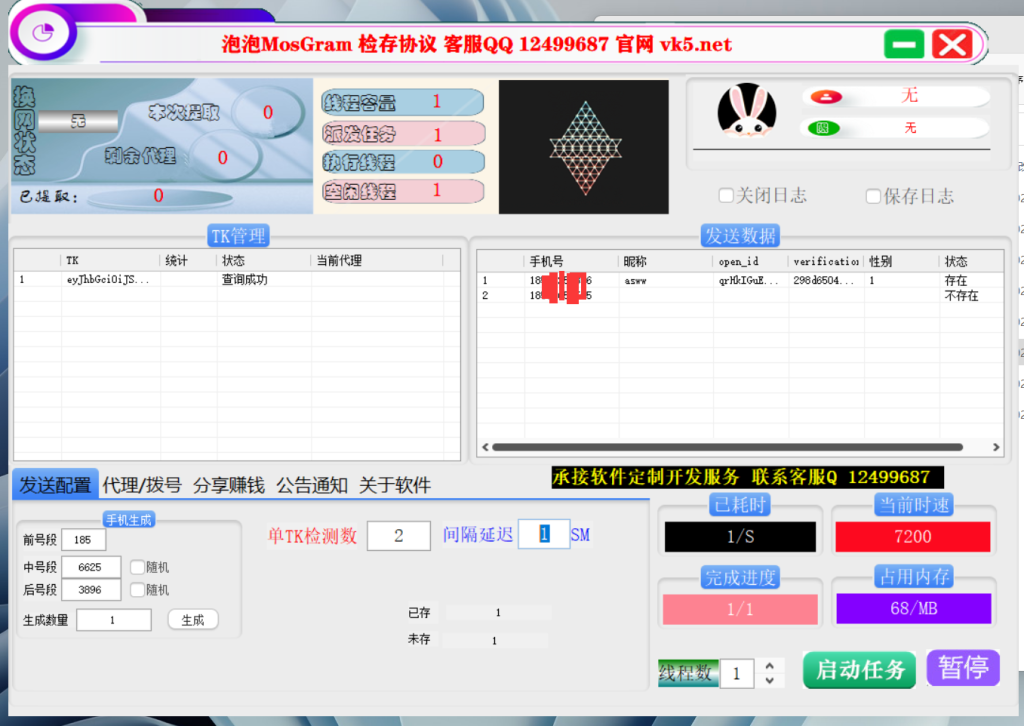The width and height of the screenshot is (1024, 726).
Task: Click the TK column header
Action: [110, 260]
